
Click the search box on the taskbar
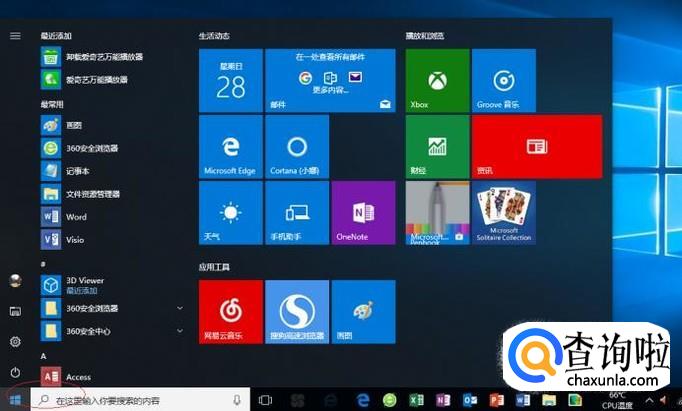(140, 400)
